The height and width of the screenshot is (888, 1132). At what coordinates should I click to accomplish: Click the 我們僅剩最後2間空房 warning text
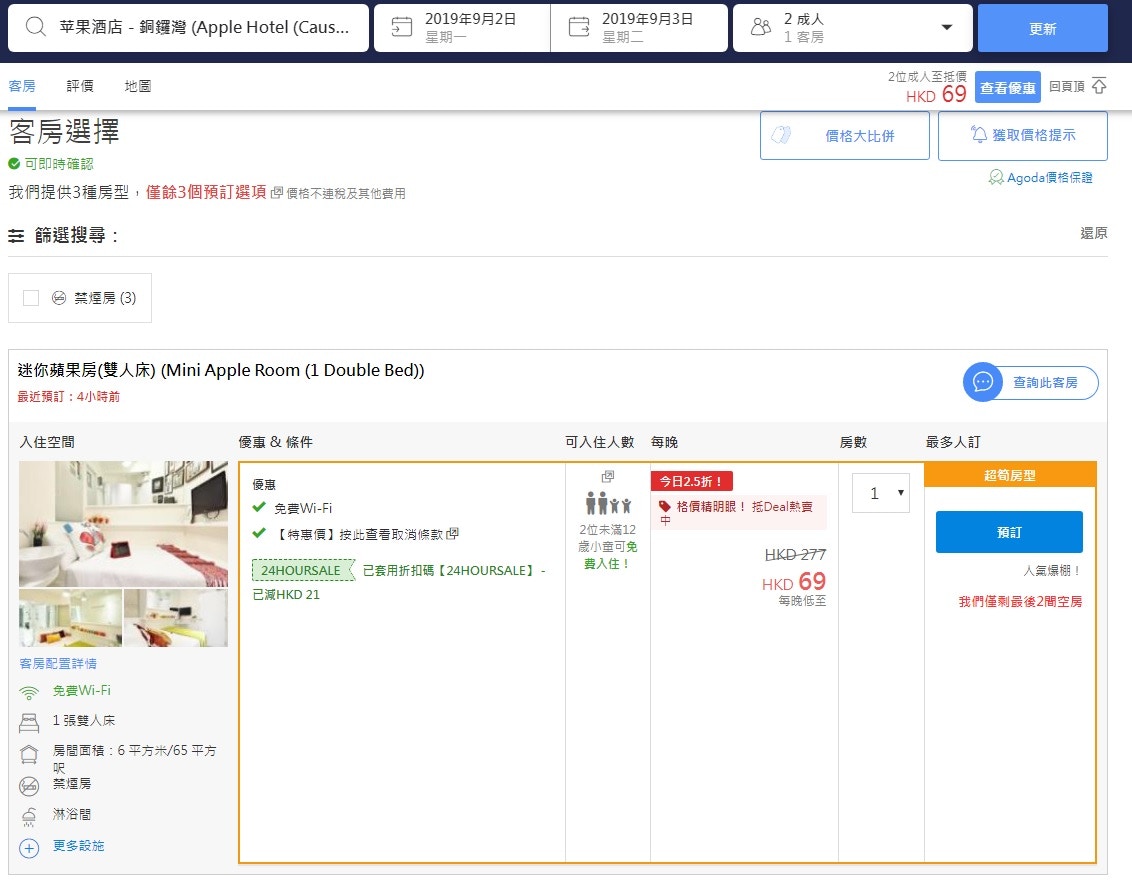(1020, 601)
